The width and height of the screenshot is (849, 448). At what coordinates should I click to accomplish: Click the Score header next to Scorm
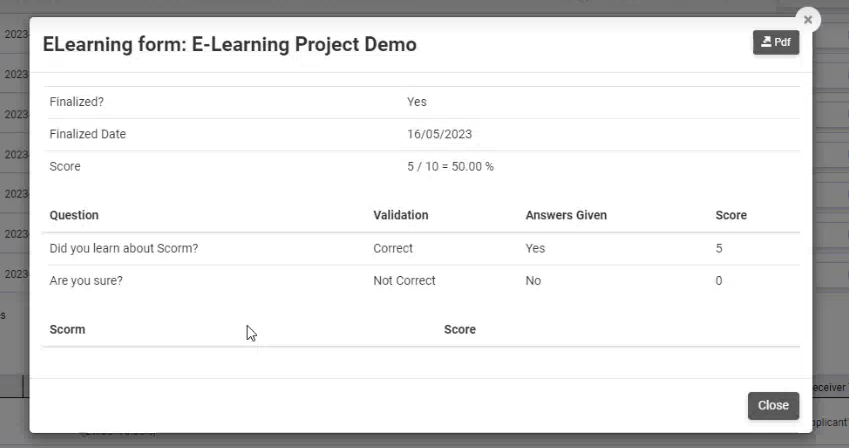(460, 329)
